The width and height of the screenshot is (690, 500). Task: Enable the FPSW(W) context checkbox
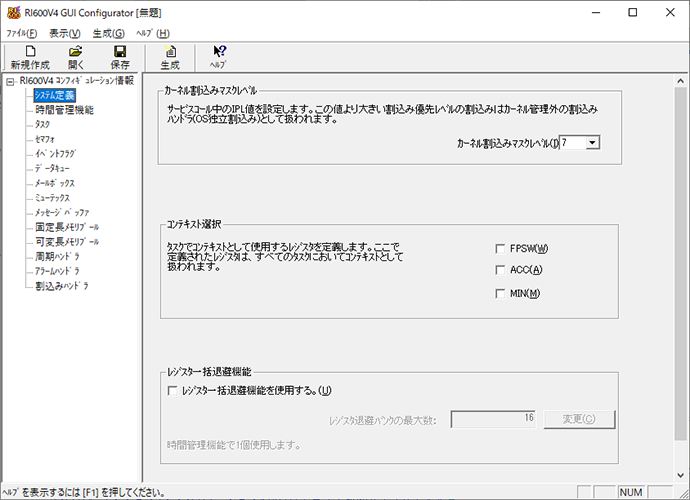pos(500,249)
